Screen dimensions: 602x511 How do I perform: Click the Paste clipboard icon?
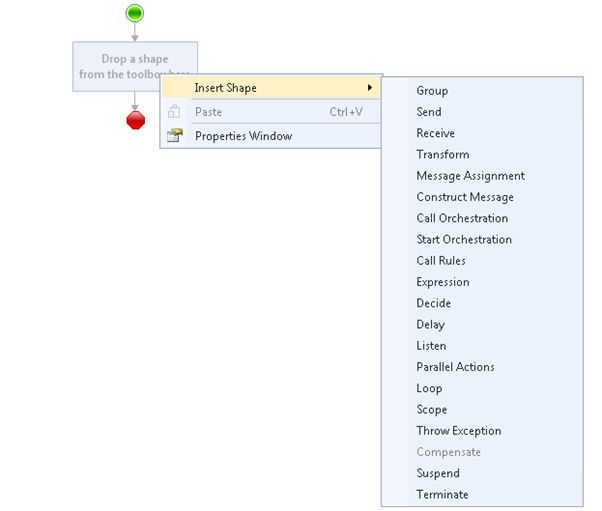pyautogui.click(x=174, y=112)
